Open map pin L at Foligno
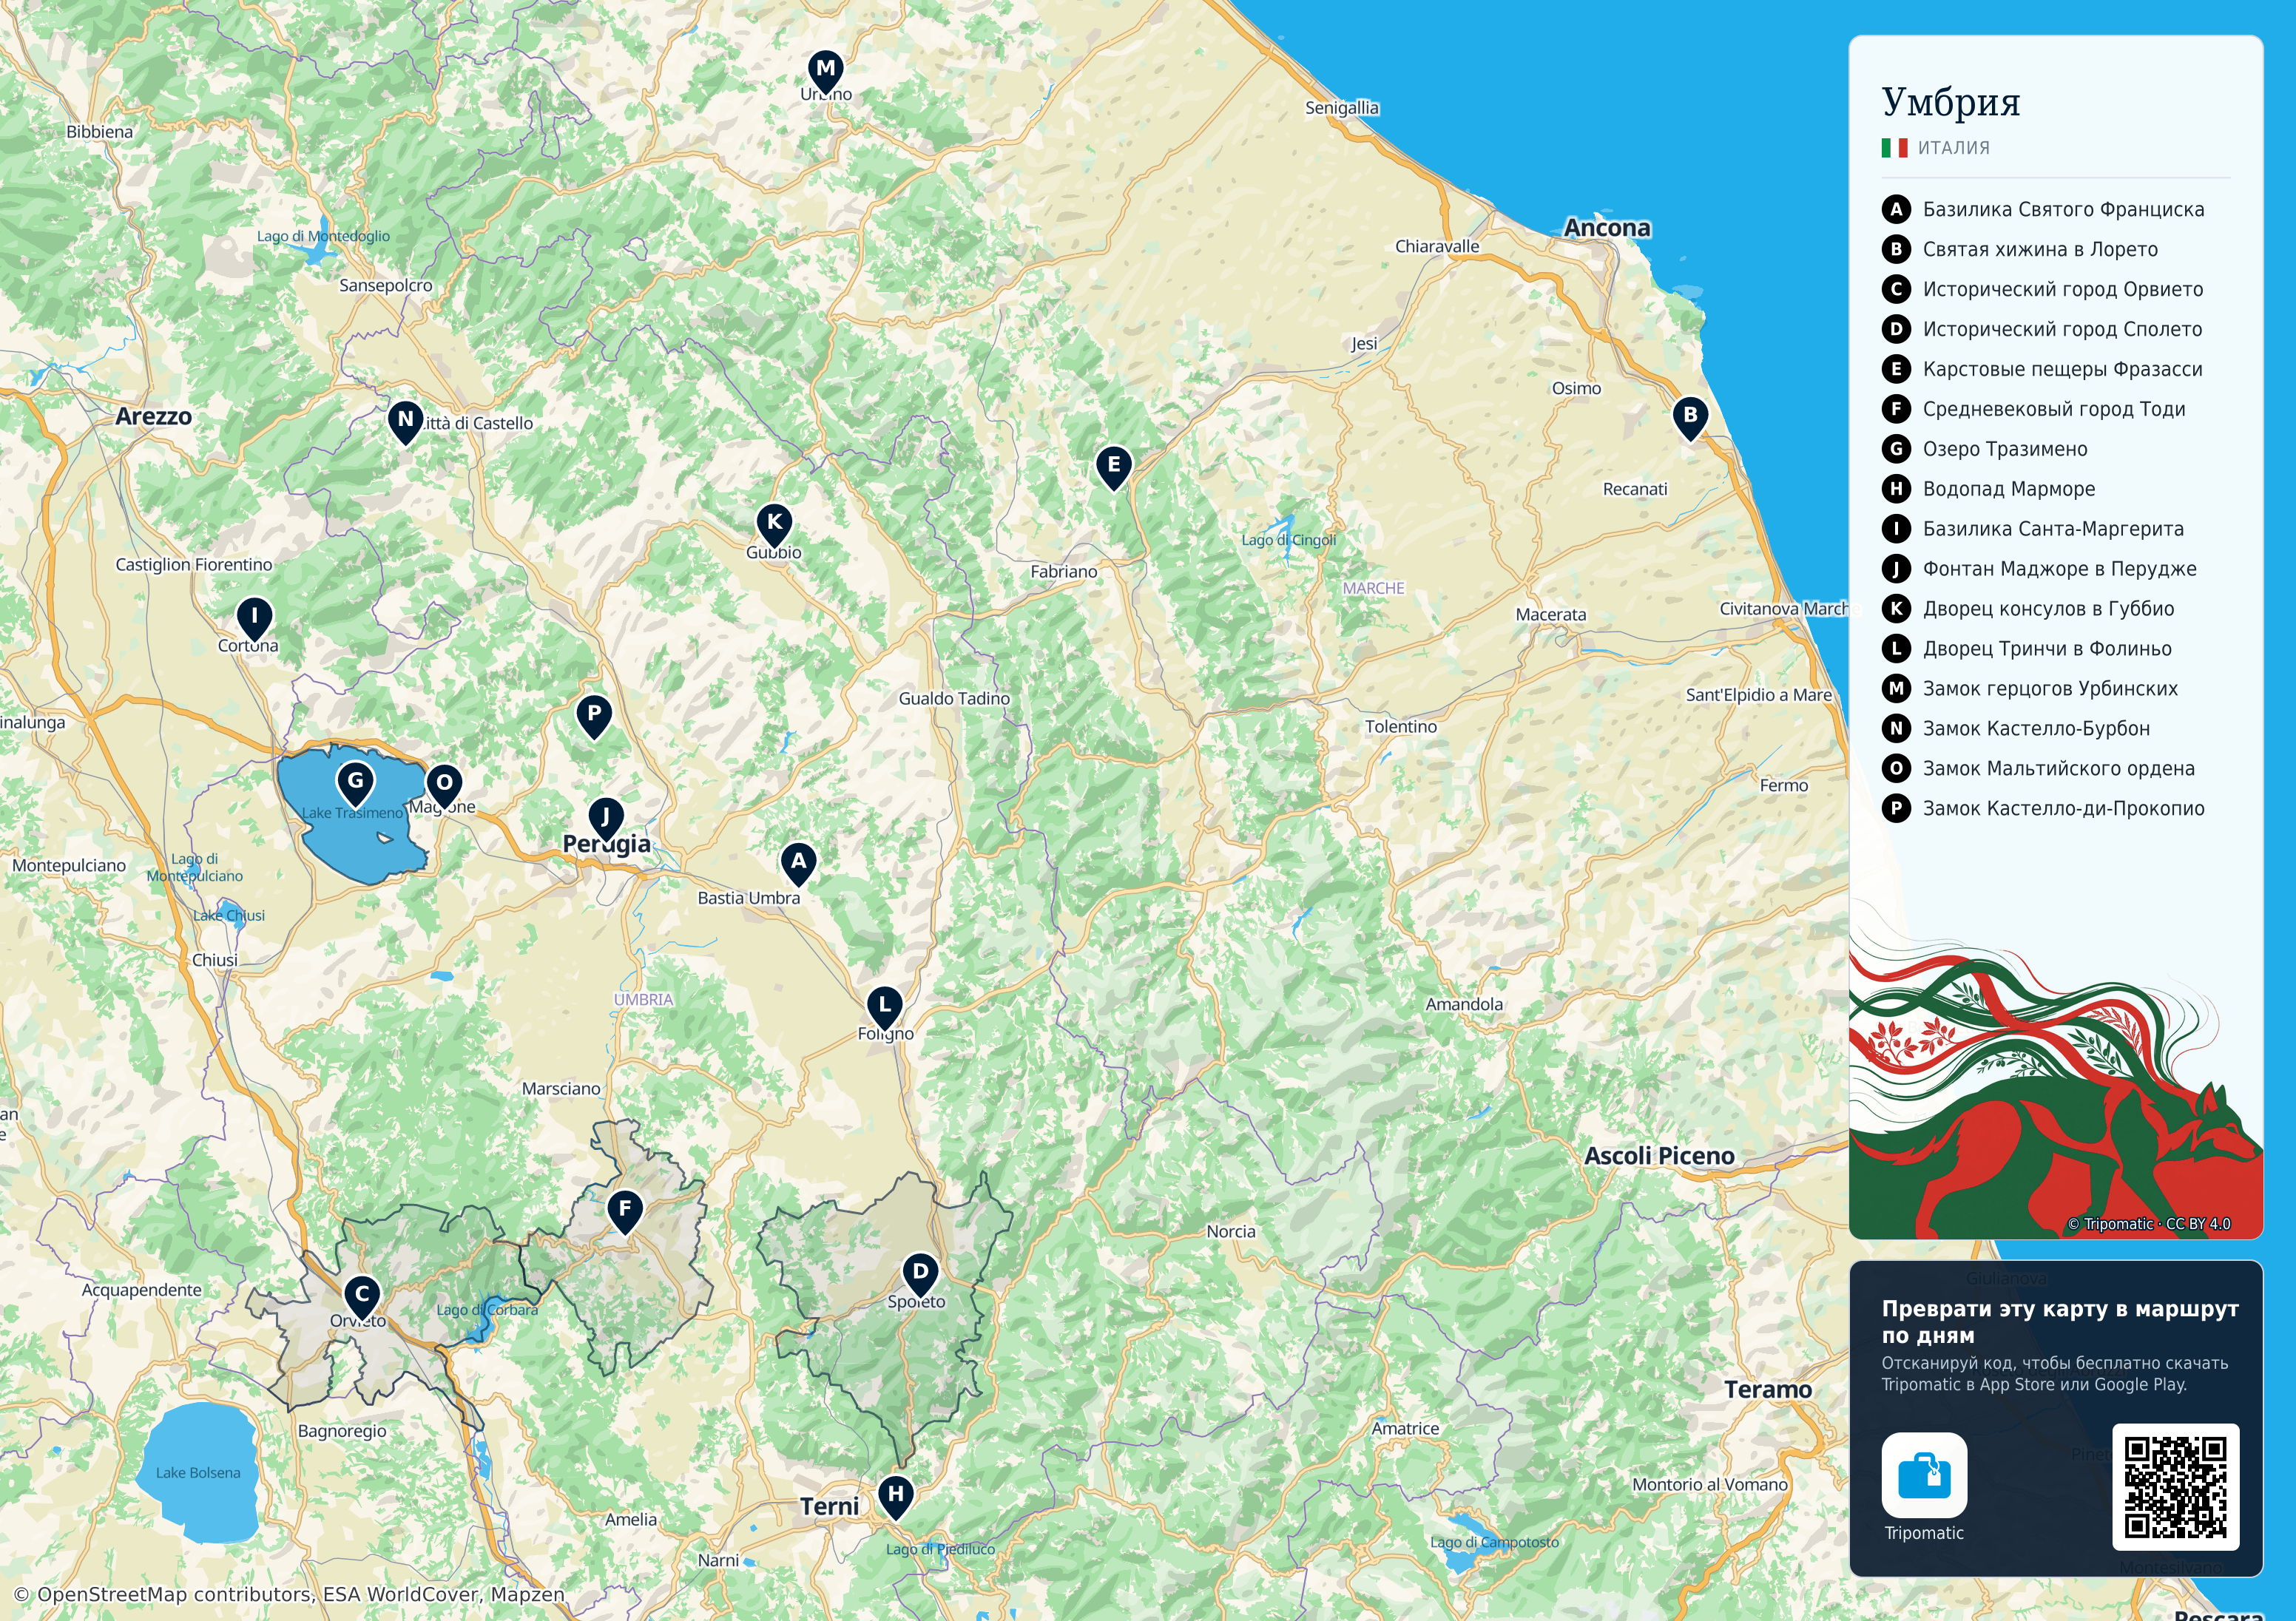 click(884, 1008)
